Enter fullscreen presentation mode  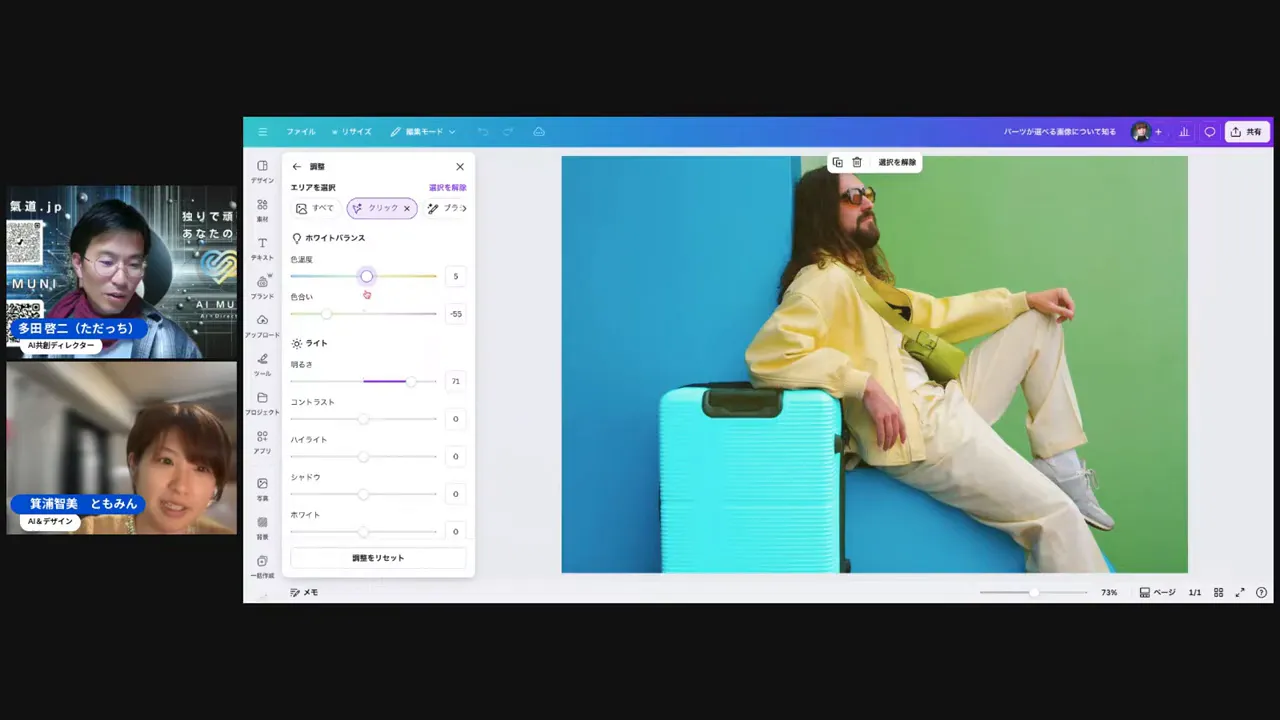pos(1240,593)
